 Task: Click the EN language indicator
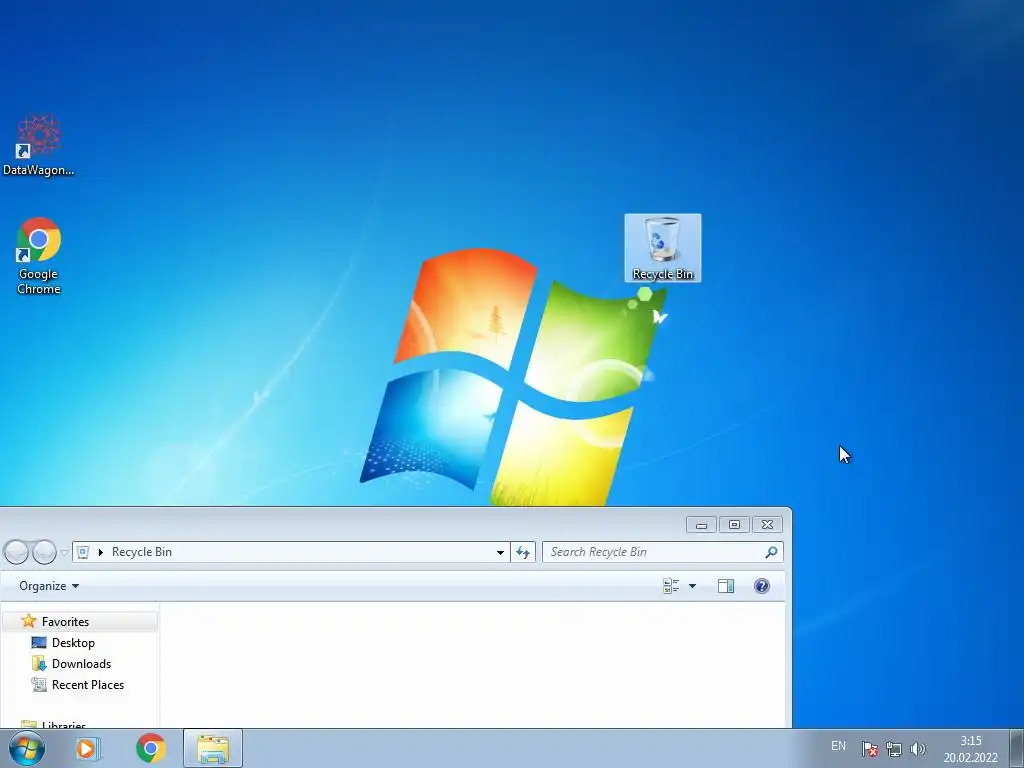tap(839, 746)
